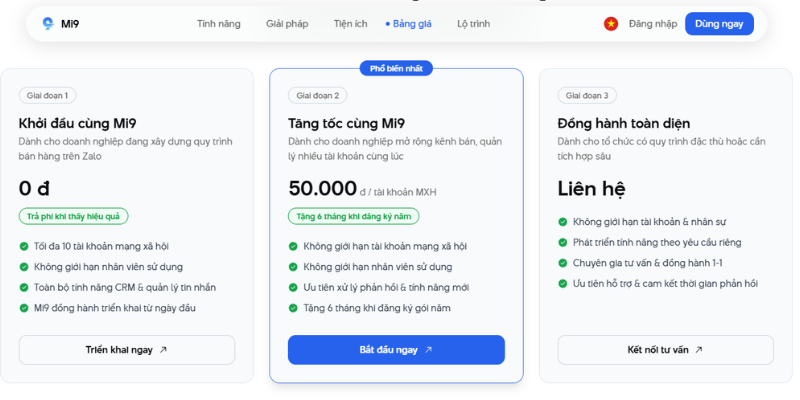
Task: Go to the Giải pháp menu item
Action: [x=287, y=23]
